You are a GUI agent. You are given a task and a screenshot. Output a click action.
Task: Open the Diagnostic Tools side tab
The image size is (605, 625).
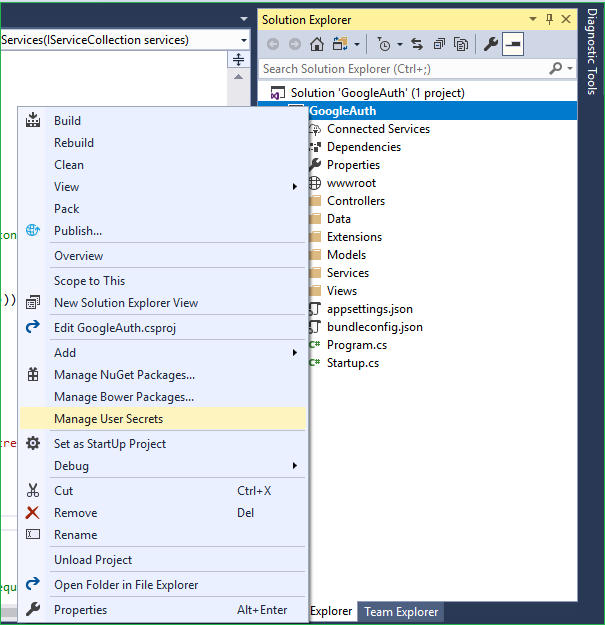coord(591,60)
